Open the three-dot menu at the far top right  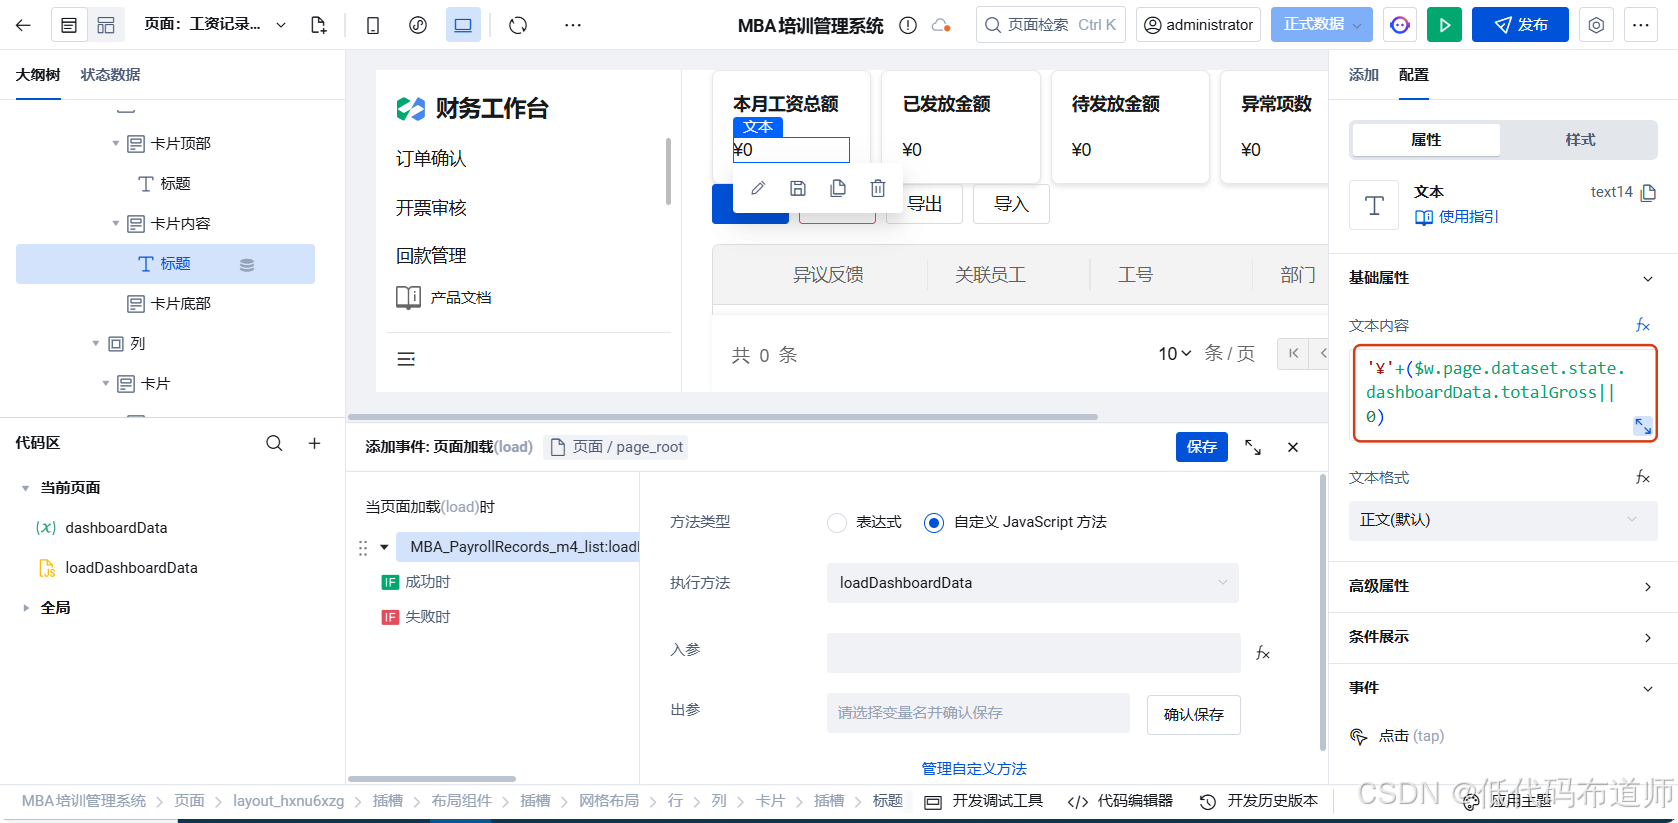1641,25
